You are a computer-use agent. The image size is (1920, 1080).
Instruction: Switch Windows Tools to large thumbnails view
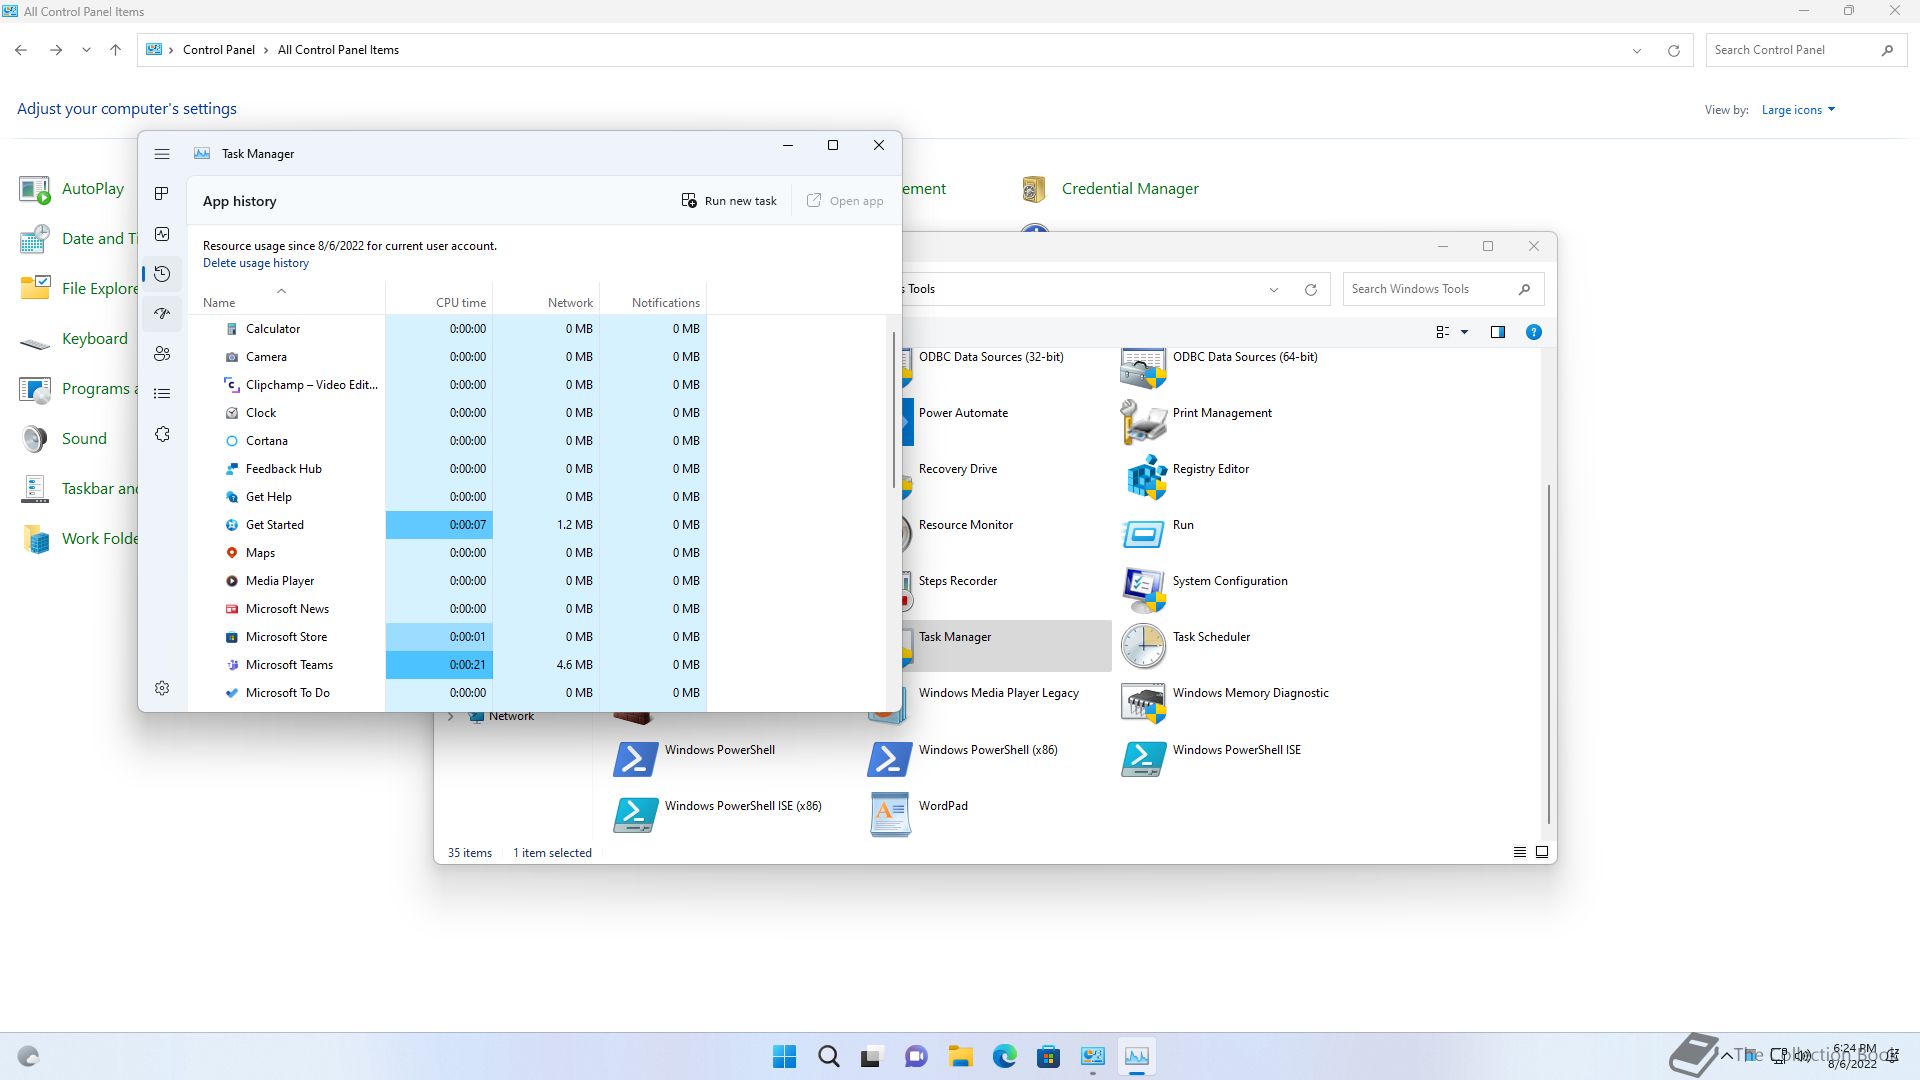[1542, 852]
